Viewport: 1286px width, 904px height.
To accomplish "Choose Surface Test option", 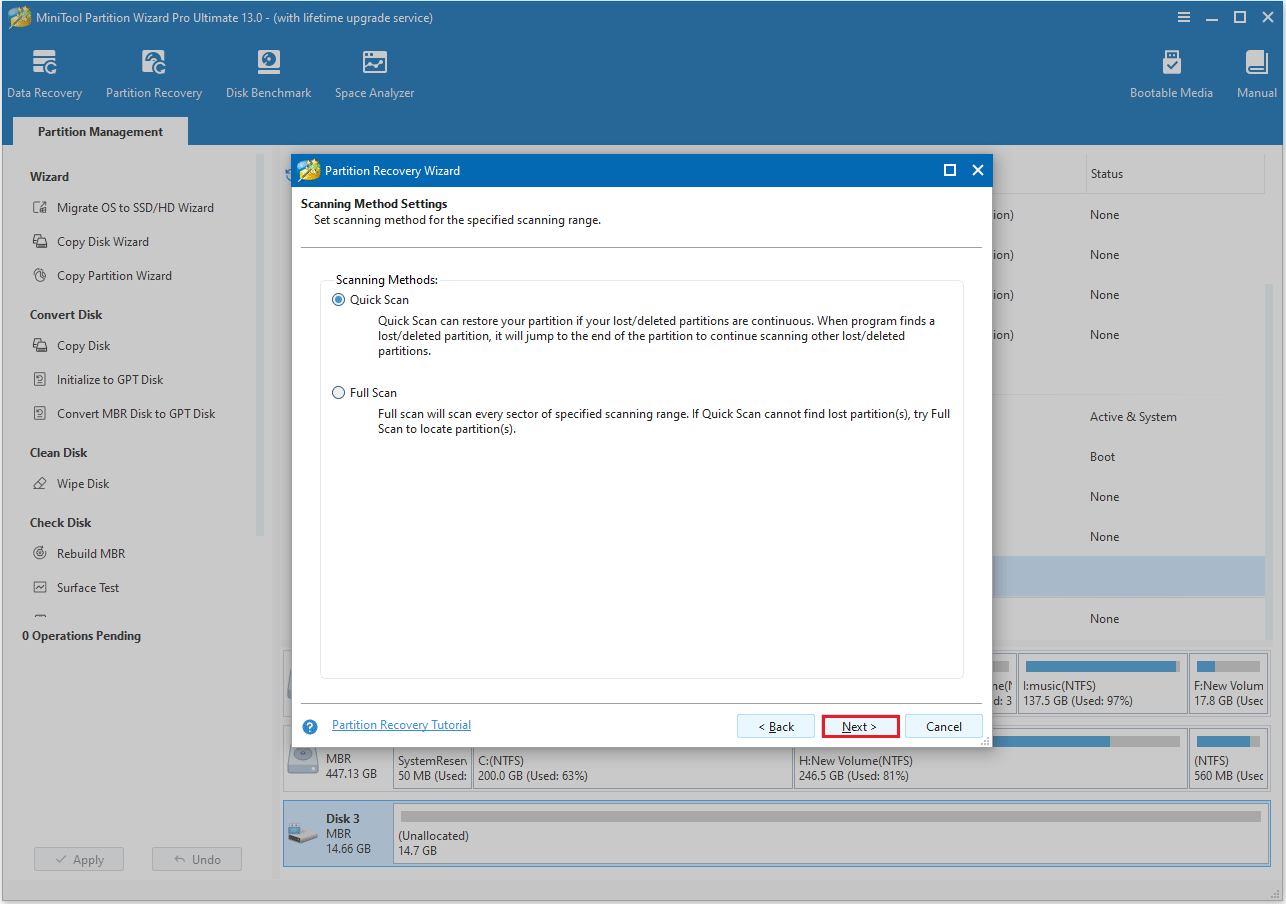I will point(88,588).
